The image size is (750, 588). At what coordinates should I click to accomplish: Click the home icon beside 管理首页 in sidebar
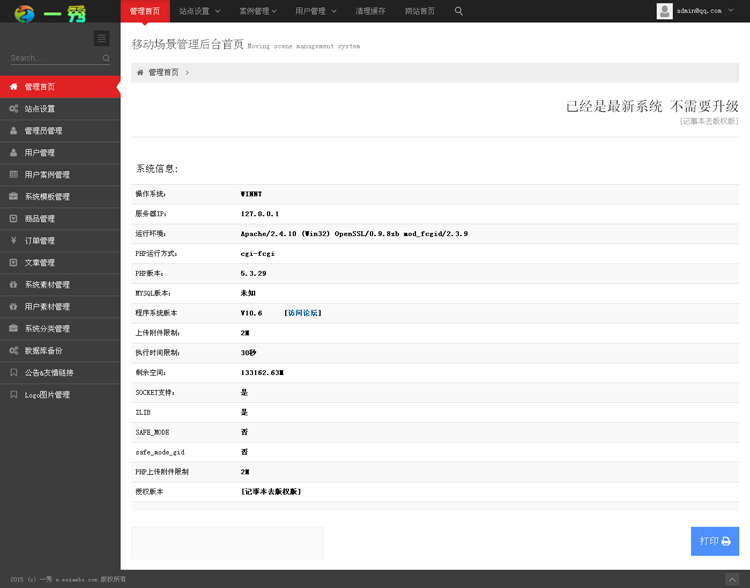coord(14,87)
